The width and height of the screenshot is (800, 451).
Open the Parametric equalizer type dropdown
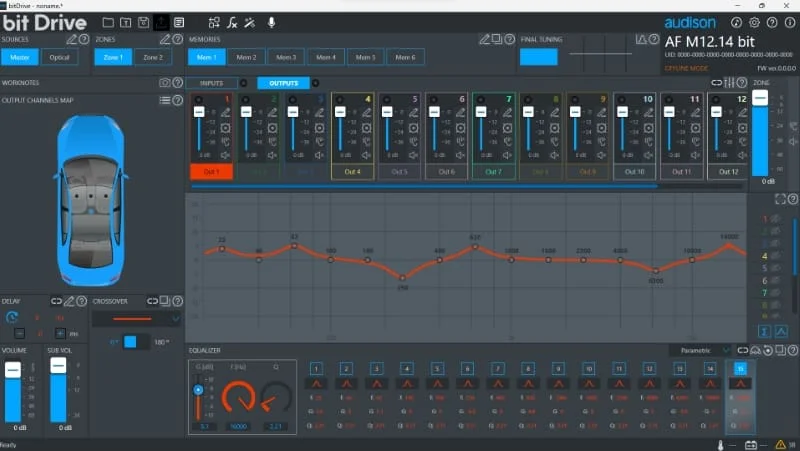coord(701,350)
